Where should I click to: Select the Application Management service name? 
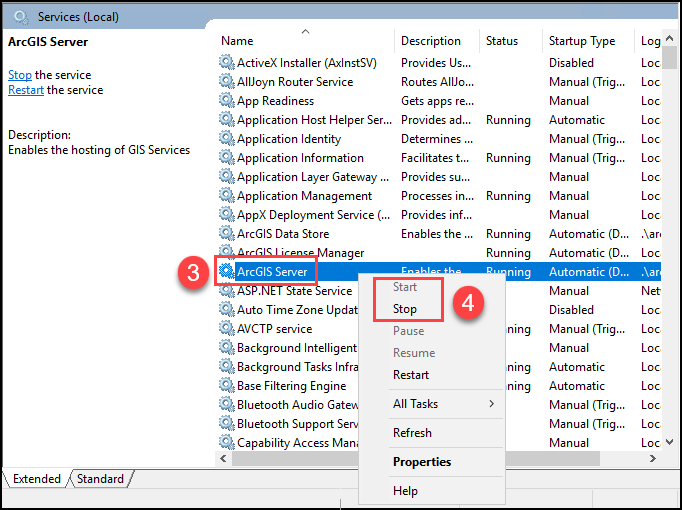pos(304,196)
